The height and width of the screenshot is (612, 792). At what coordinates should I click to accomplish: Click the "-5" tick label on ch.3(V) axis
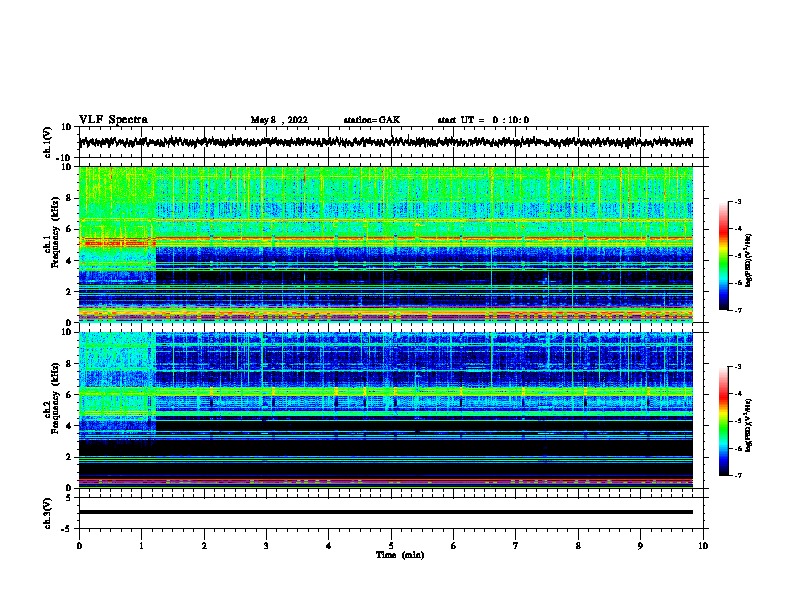pyautogui.click(x=68, y=529)
